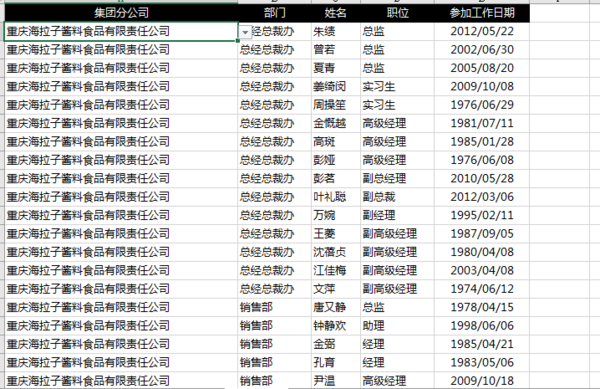The width and height of the screenshot is (600, 389).
Task: Select the 集团分公司 header cell
Action: [x=121, y=13]
